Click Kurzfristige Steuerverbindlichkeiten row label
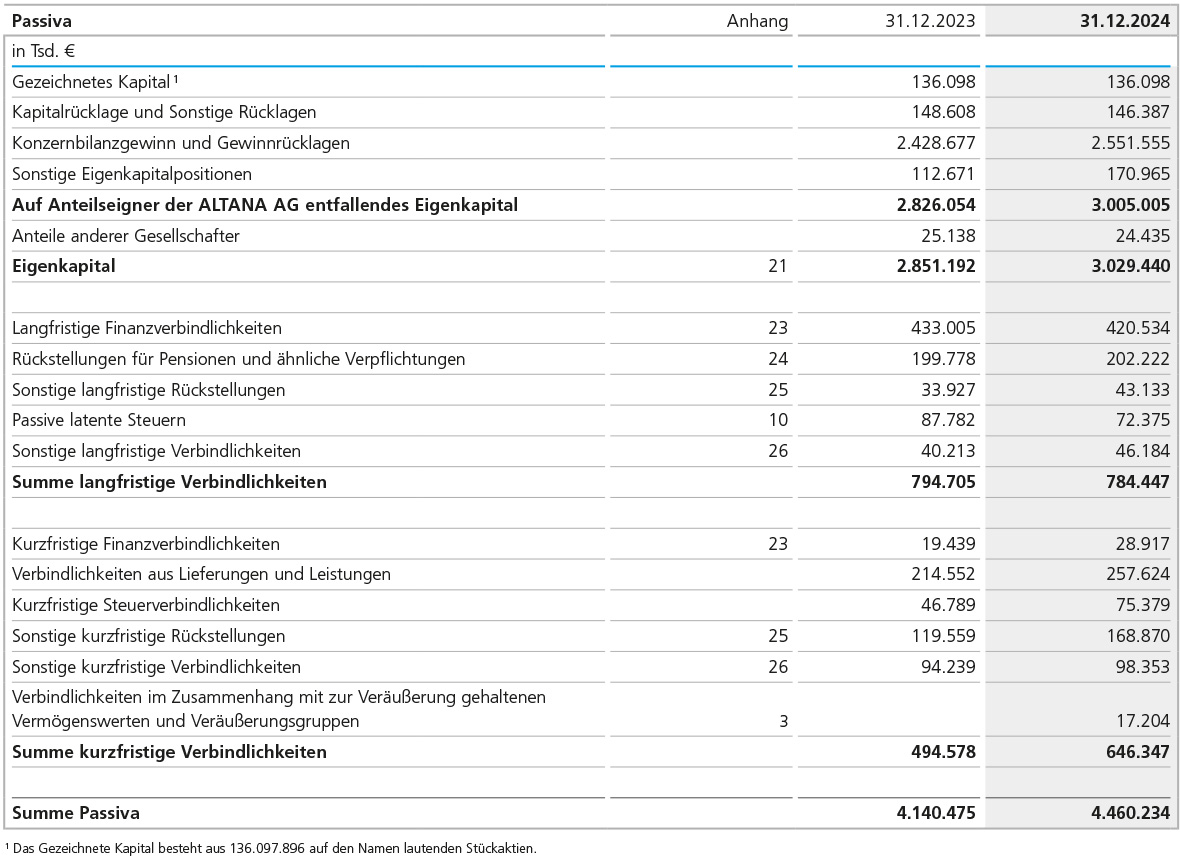Screen dimensions: 1180x864 pos(146,605)
